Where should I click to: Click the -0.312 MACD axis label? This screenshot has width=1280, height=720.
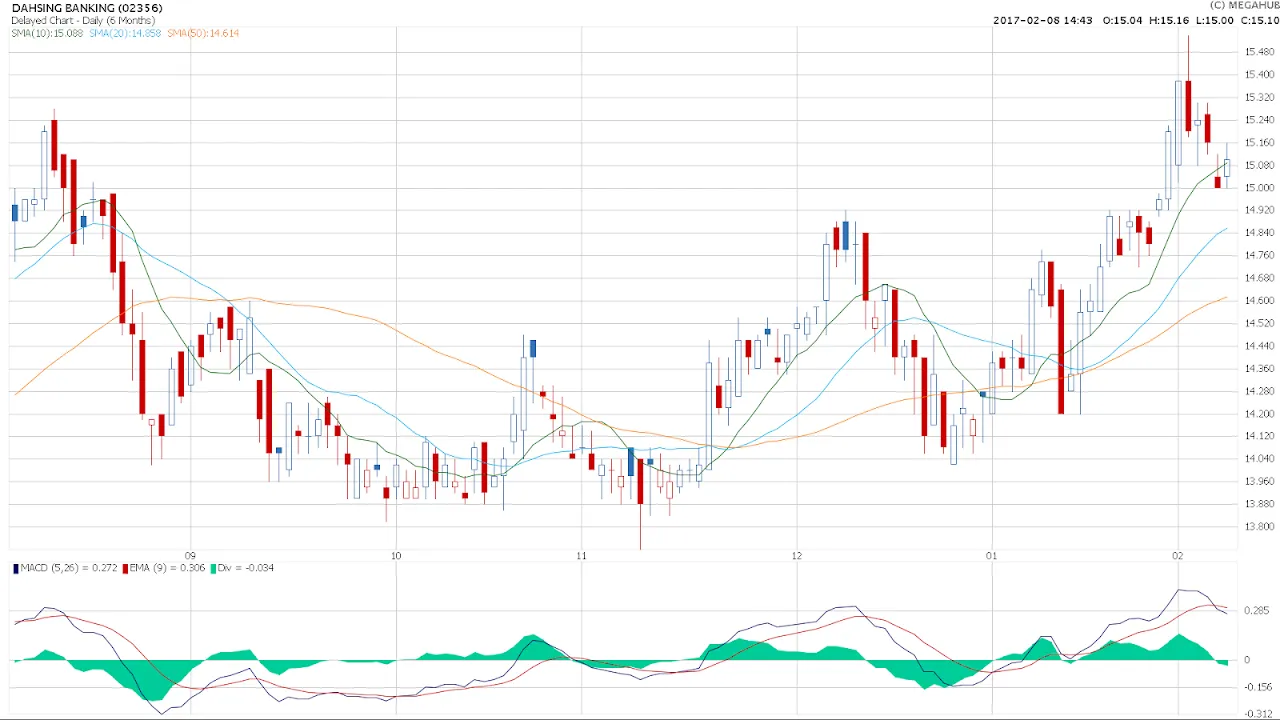pos(1259,714)
